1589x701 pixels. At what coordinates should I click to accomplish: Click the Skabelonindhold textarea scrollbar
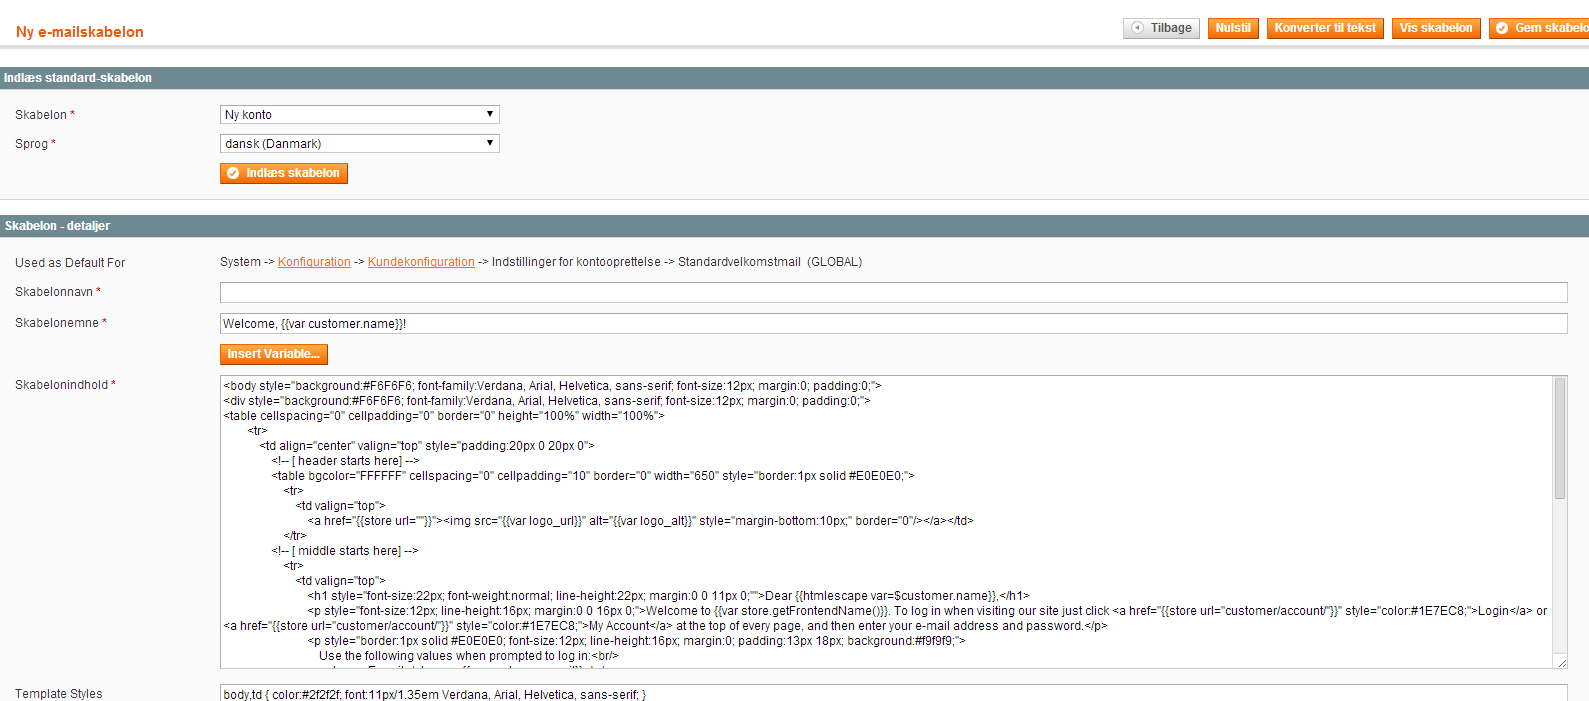[1559, 440]
